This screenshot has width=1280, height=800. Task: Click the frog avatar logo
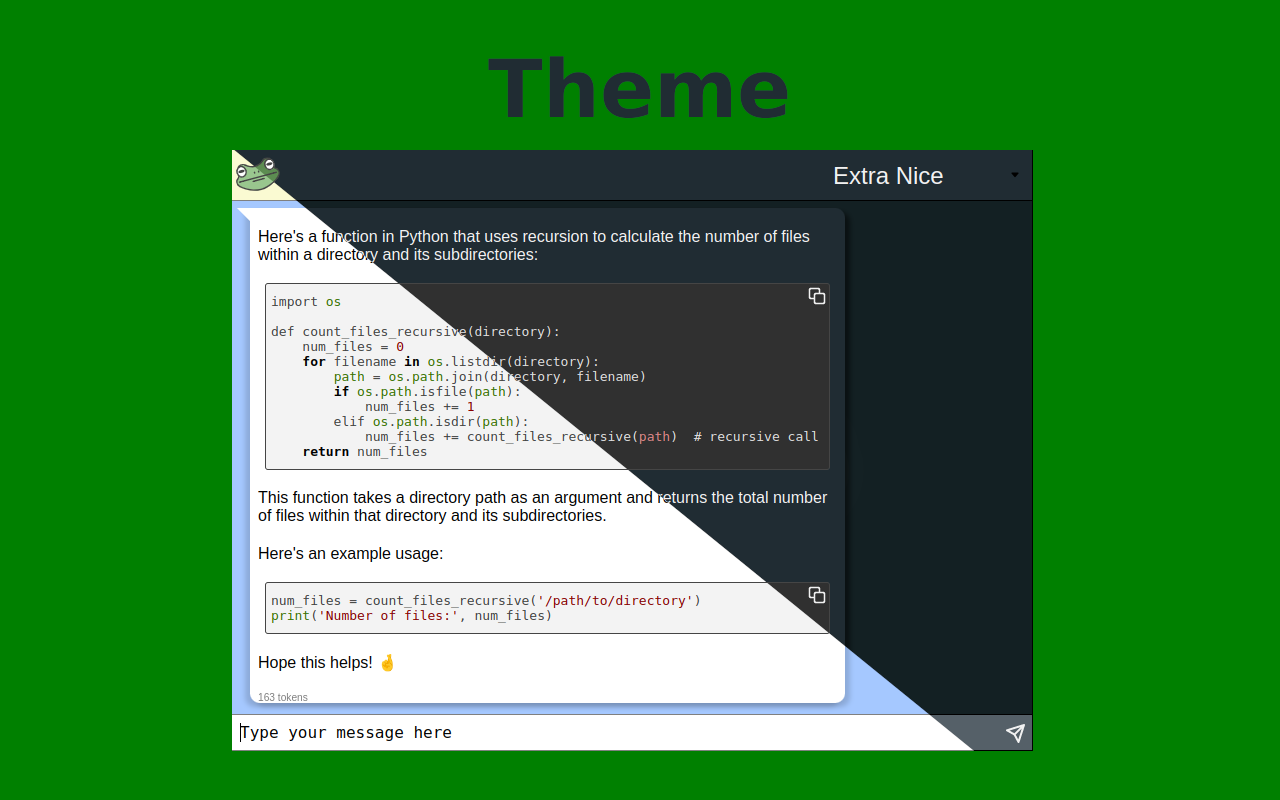pyautogui.click(x=257, y=174)
